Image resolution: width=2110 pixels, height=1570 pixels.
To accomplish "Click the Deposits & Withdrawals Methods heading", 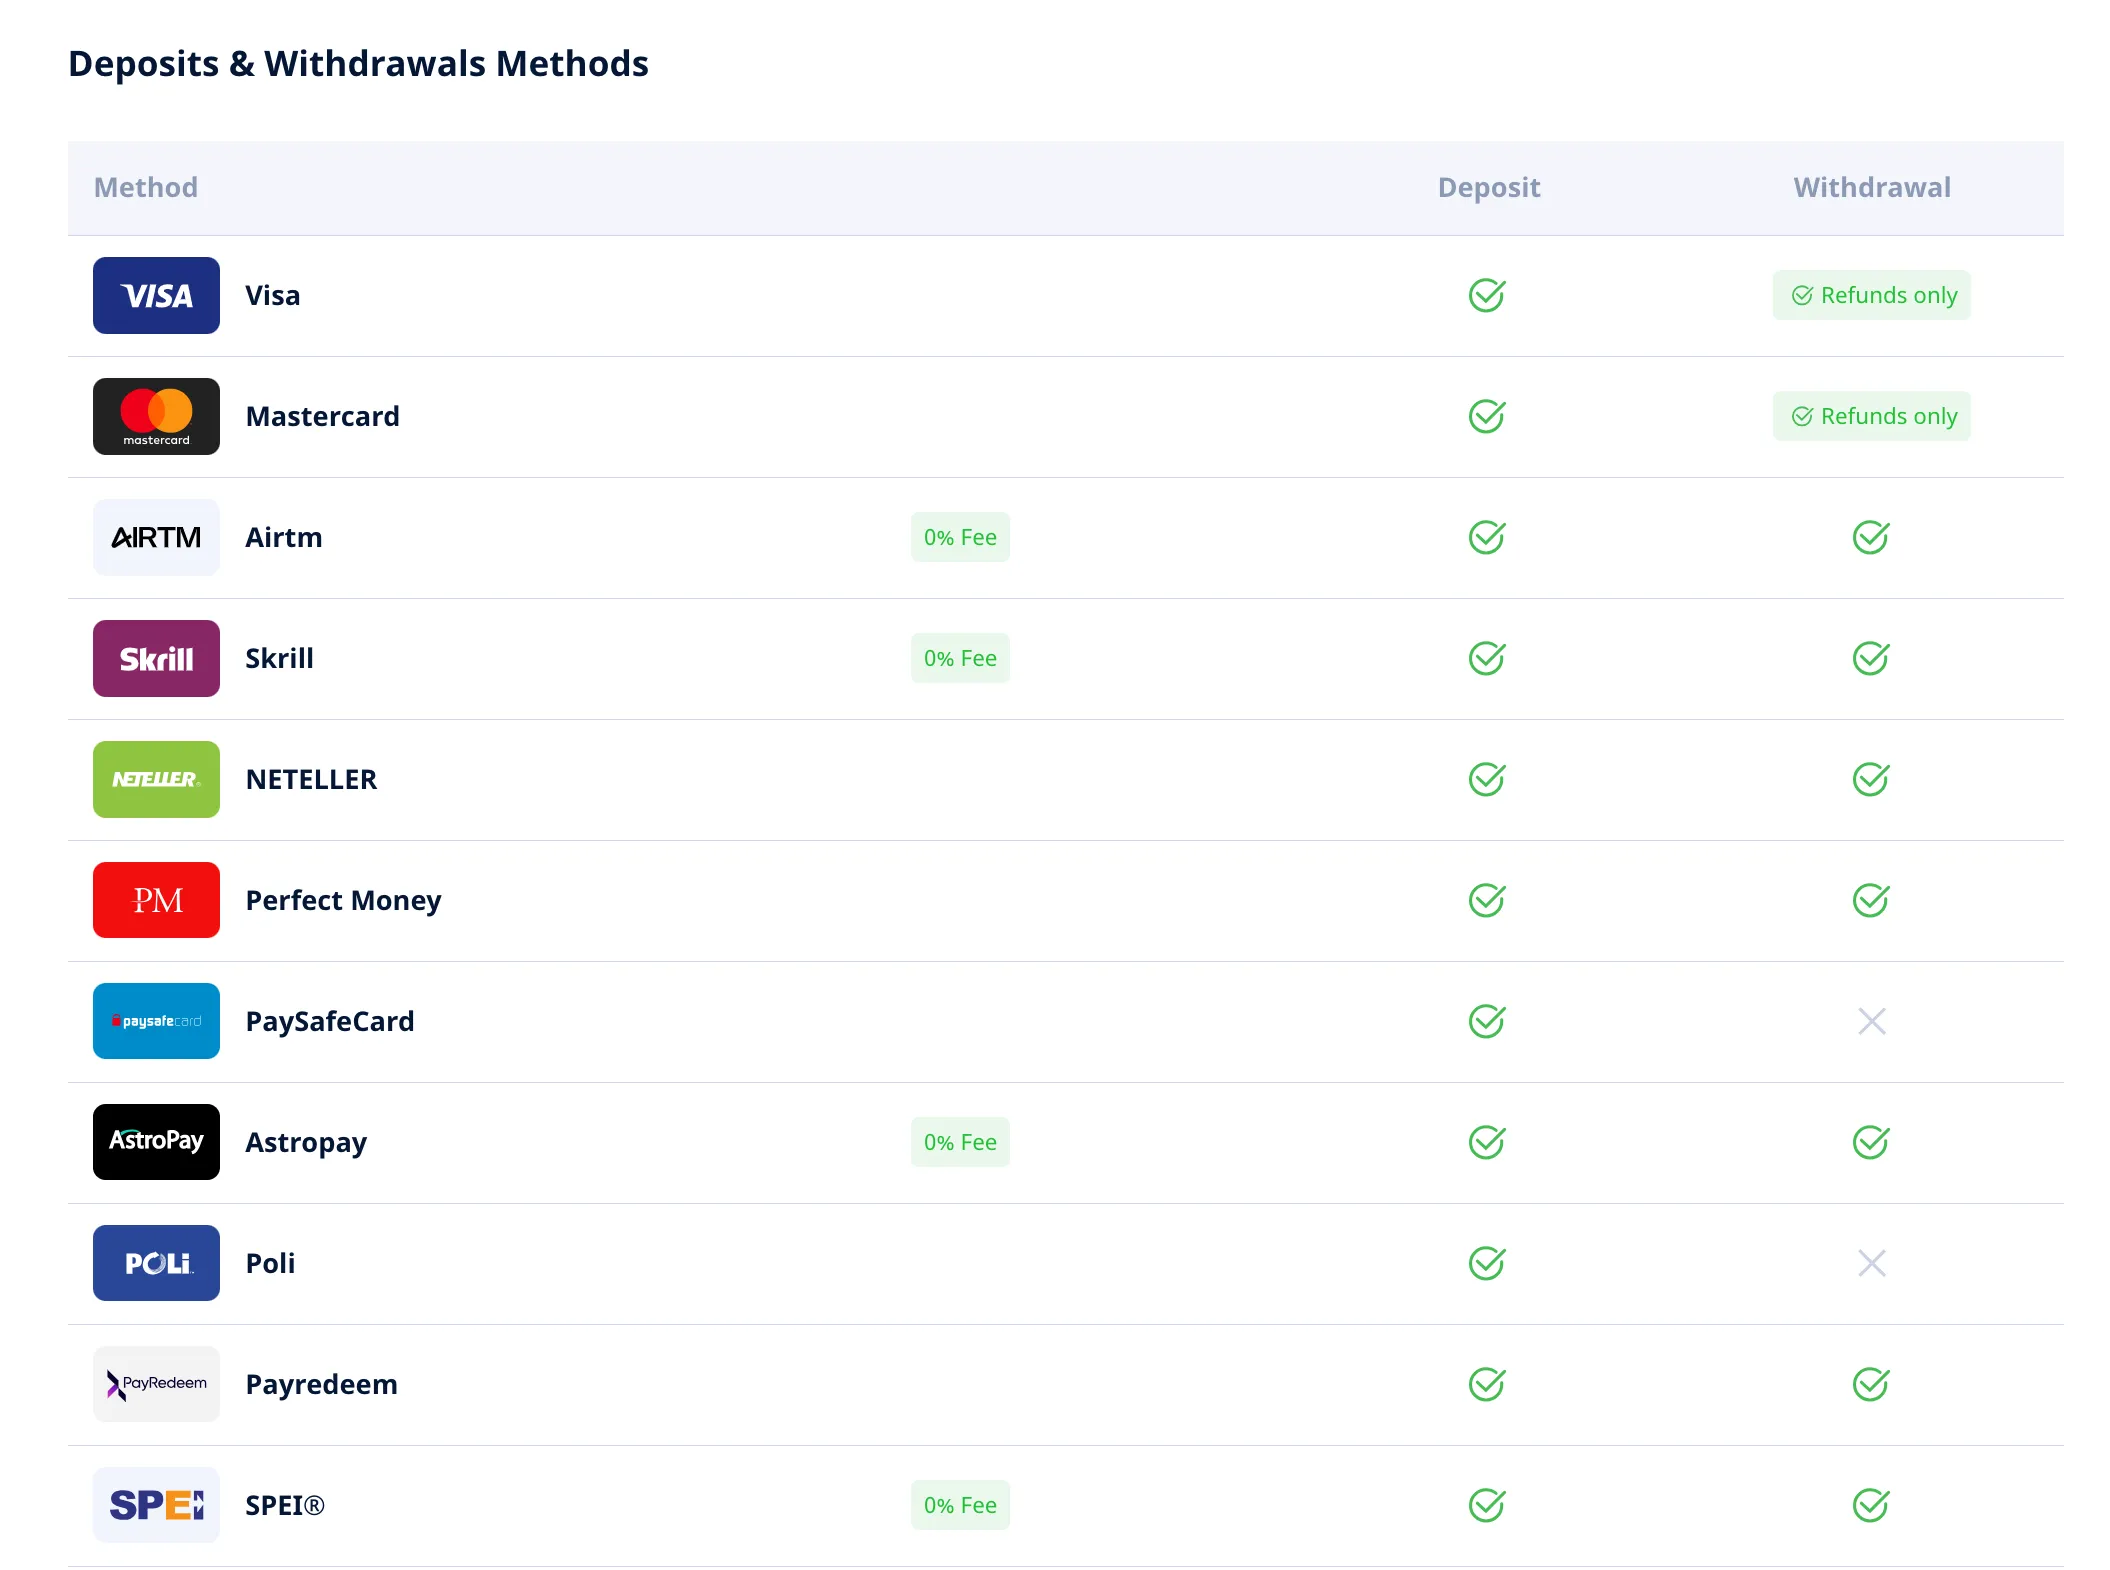I will [x=358, y=63].
